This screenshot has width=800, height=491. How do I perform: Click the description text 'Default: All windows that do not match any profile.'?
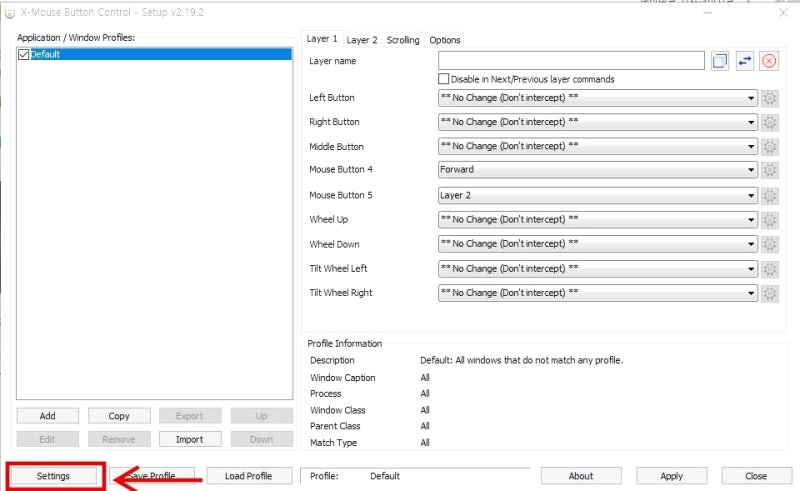click(x=521, y=360)
